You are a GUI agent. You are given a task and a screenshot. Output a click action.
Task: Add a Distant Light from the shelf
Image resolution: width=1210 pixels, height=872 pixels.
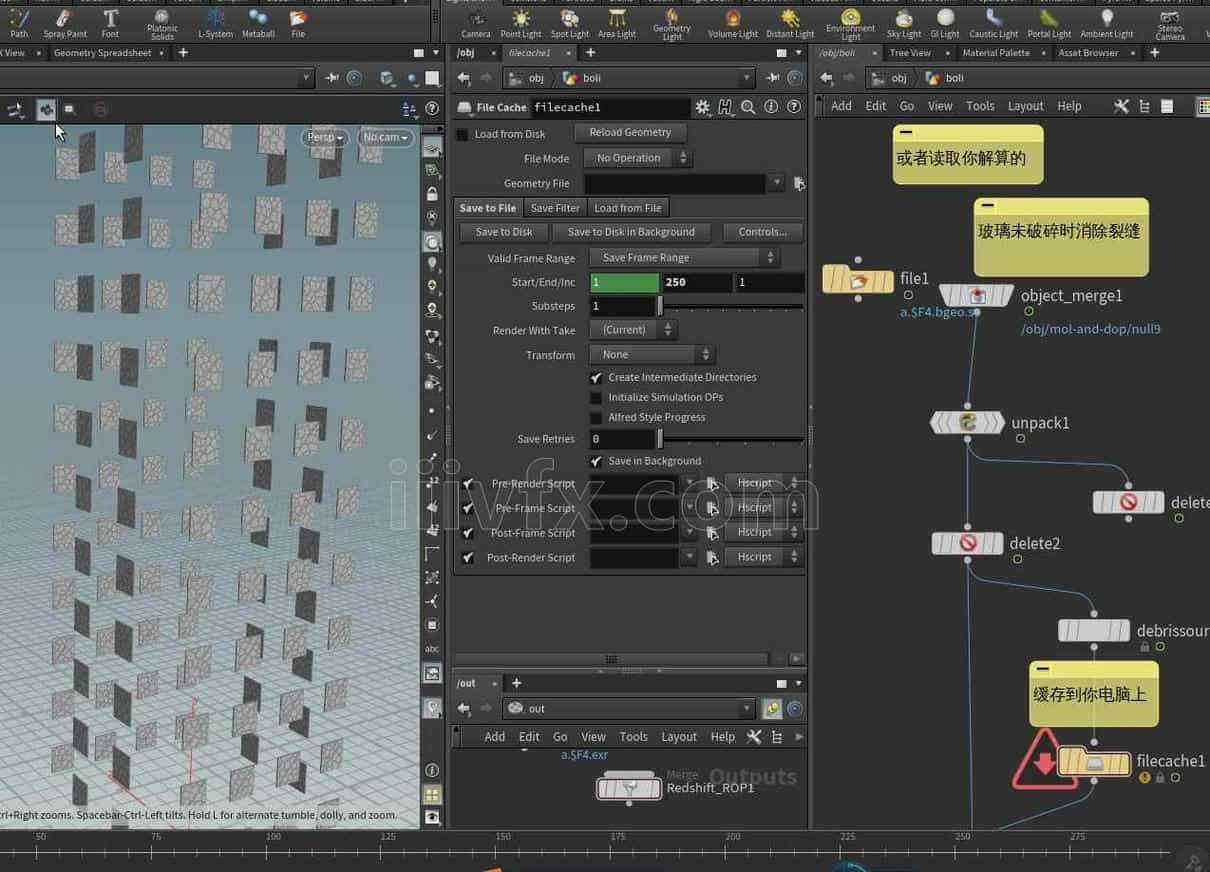point(790,23)
